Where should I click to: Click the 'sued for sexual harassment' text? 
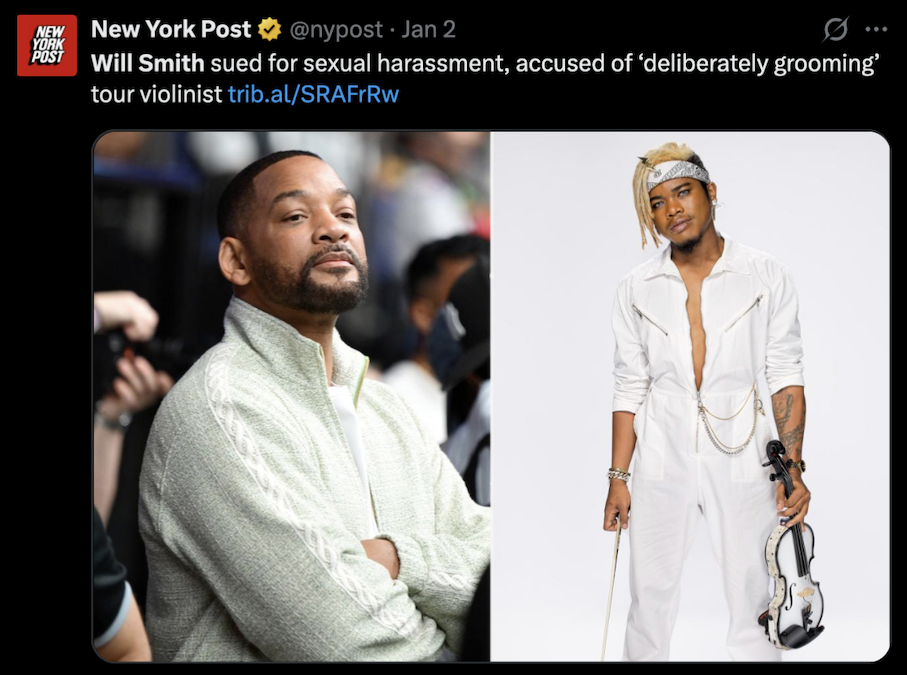(x=359, y=63)
